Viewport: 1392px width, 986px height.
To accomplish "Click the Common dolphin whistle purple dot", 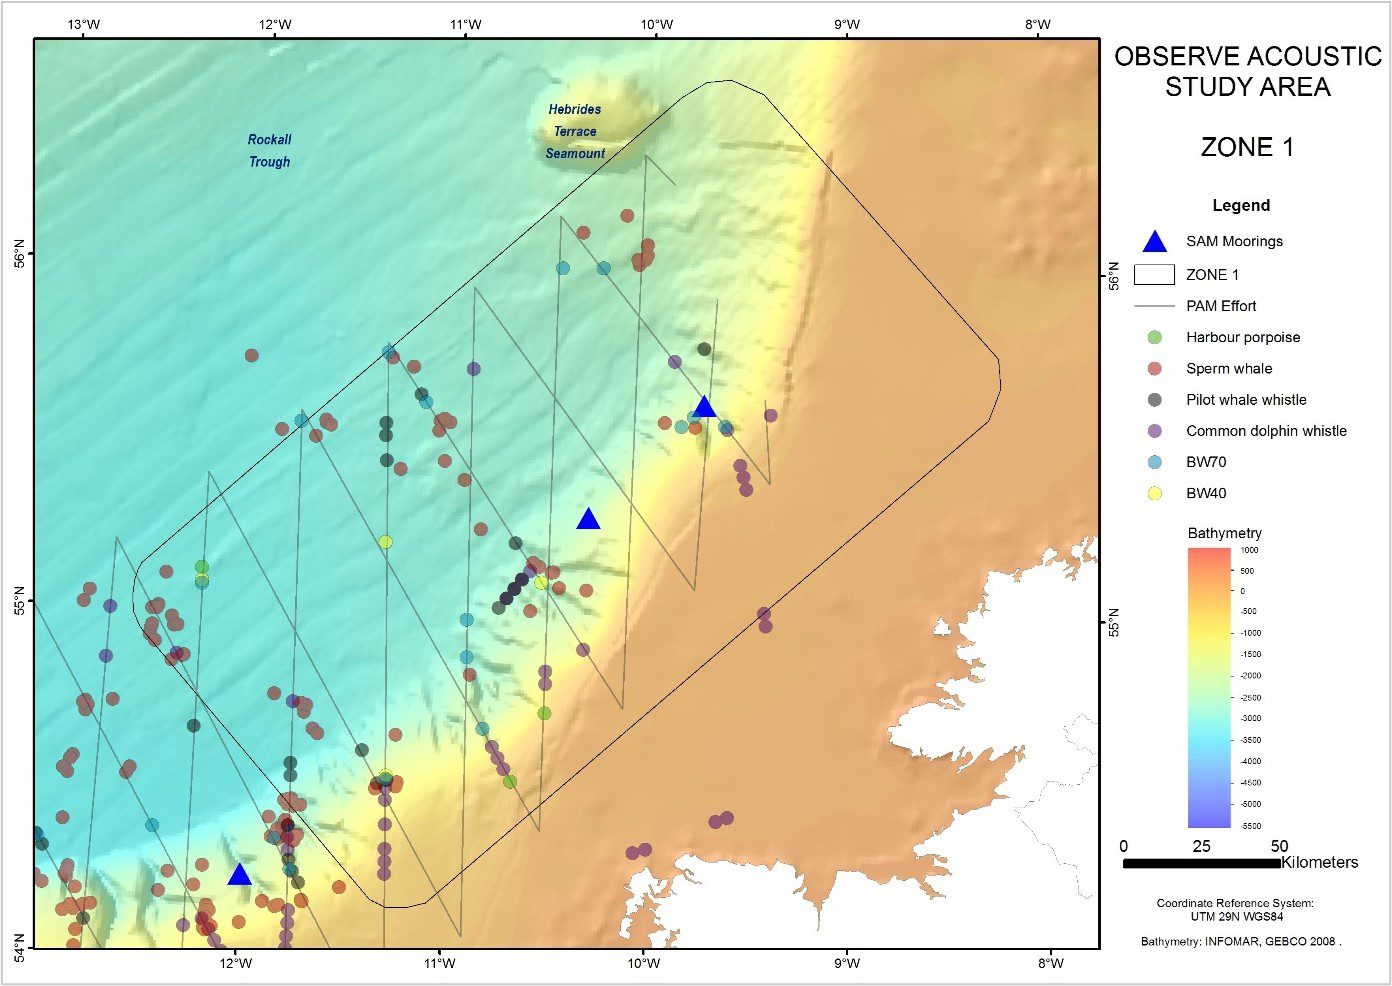I will pyautogui.click(x=1155, y=431).
